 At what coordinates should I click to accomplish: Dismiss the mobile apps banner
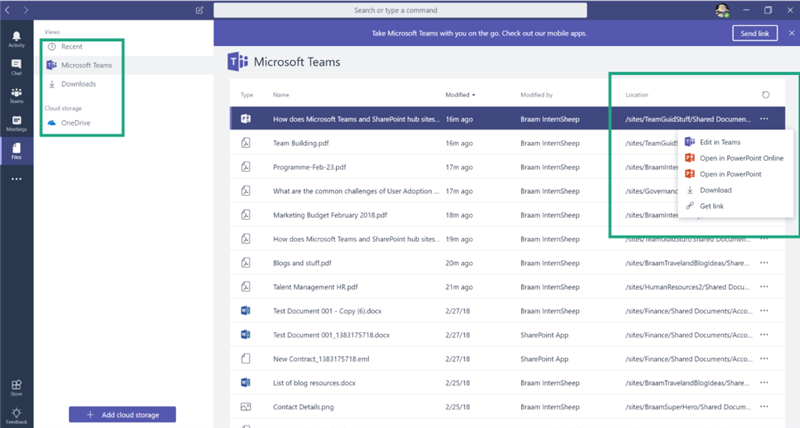(791, 33)
